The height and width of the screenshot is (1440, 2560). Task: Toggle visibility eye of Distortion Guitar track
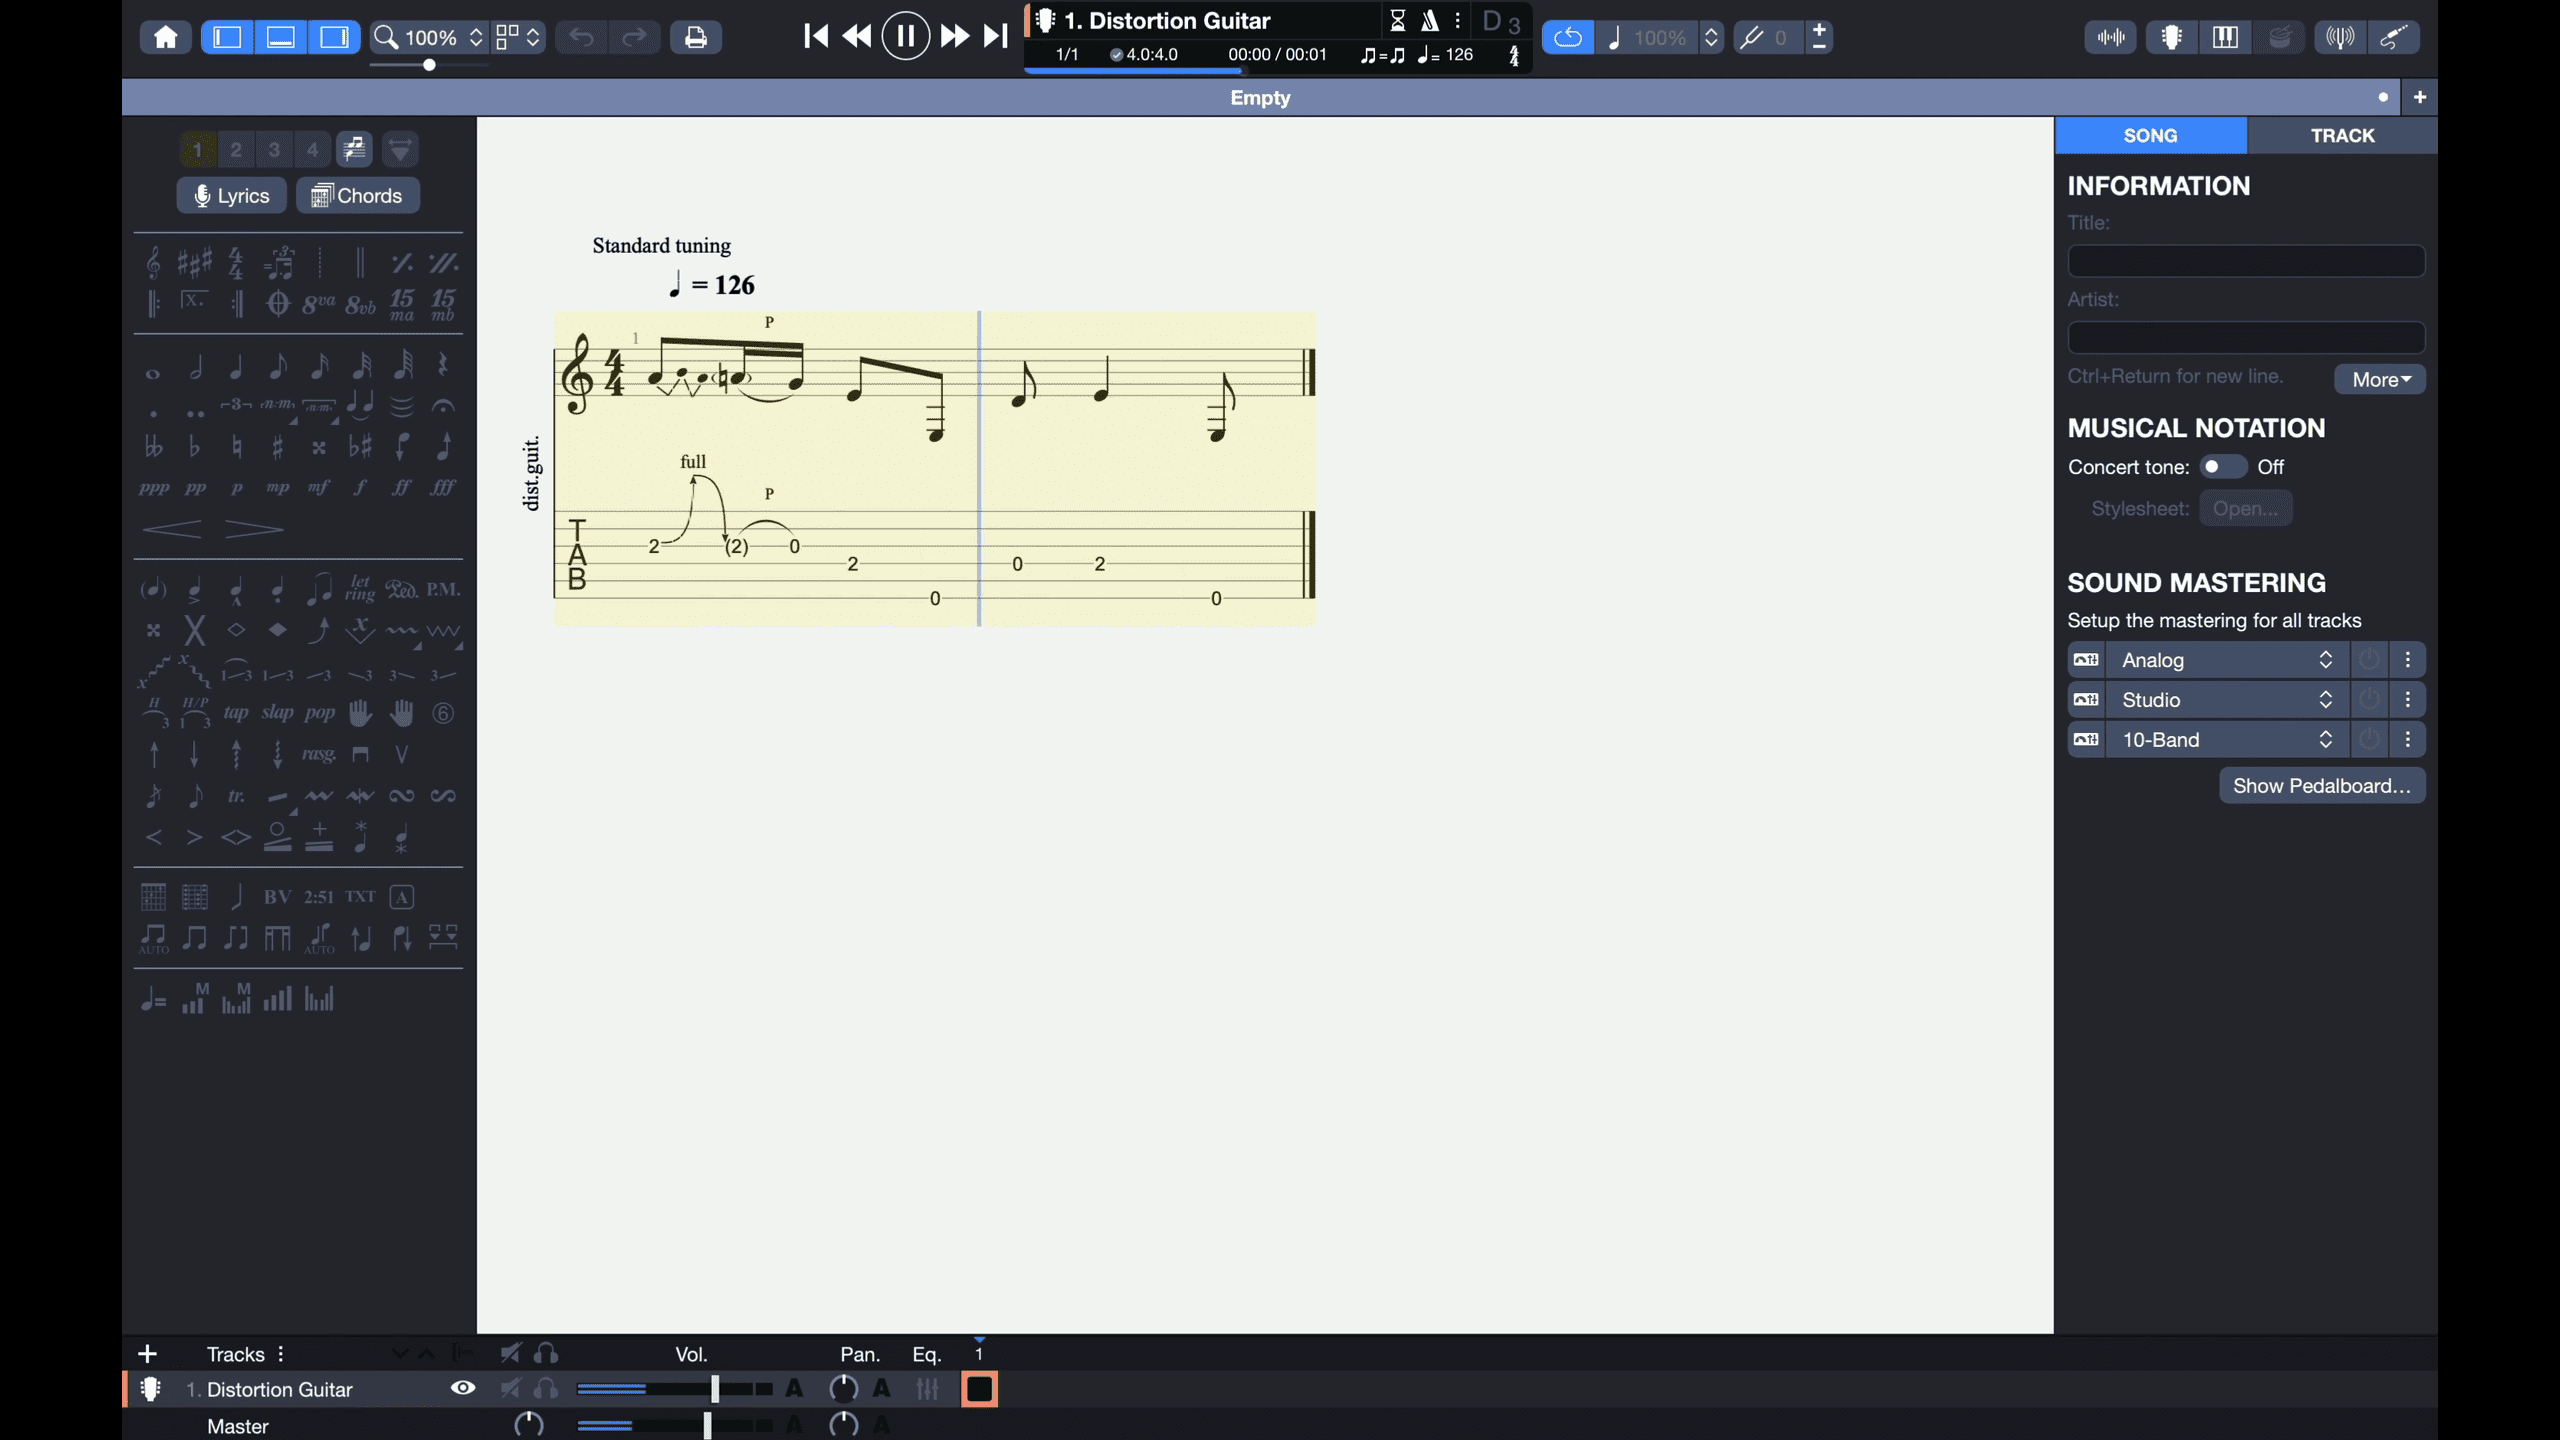462,1388
